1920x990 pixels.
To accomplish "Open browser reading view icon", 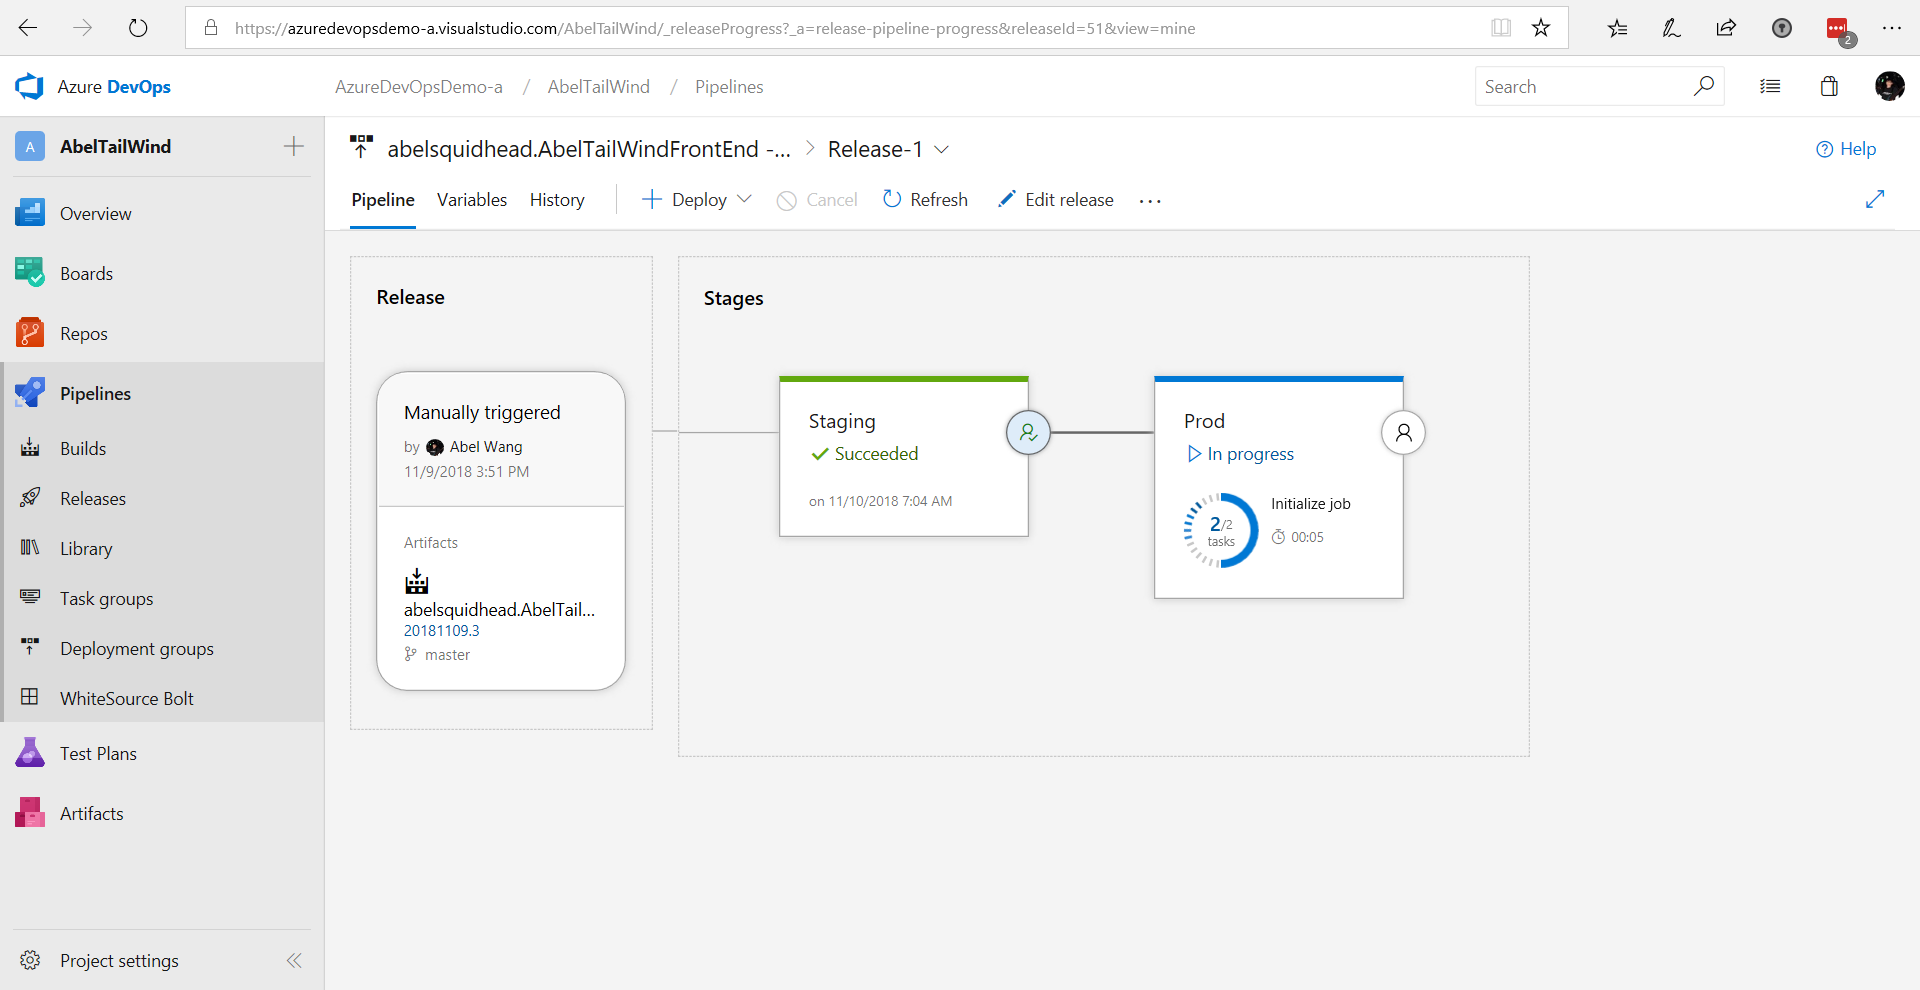I will point(1501,28).
